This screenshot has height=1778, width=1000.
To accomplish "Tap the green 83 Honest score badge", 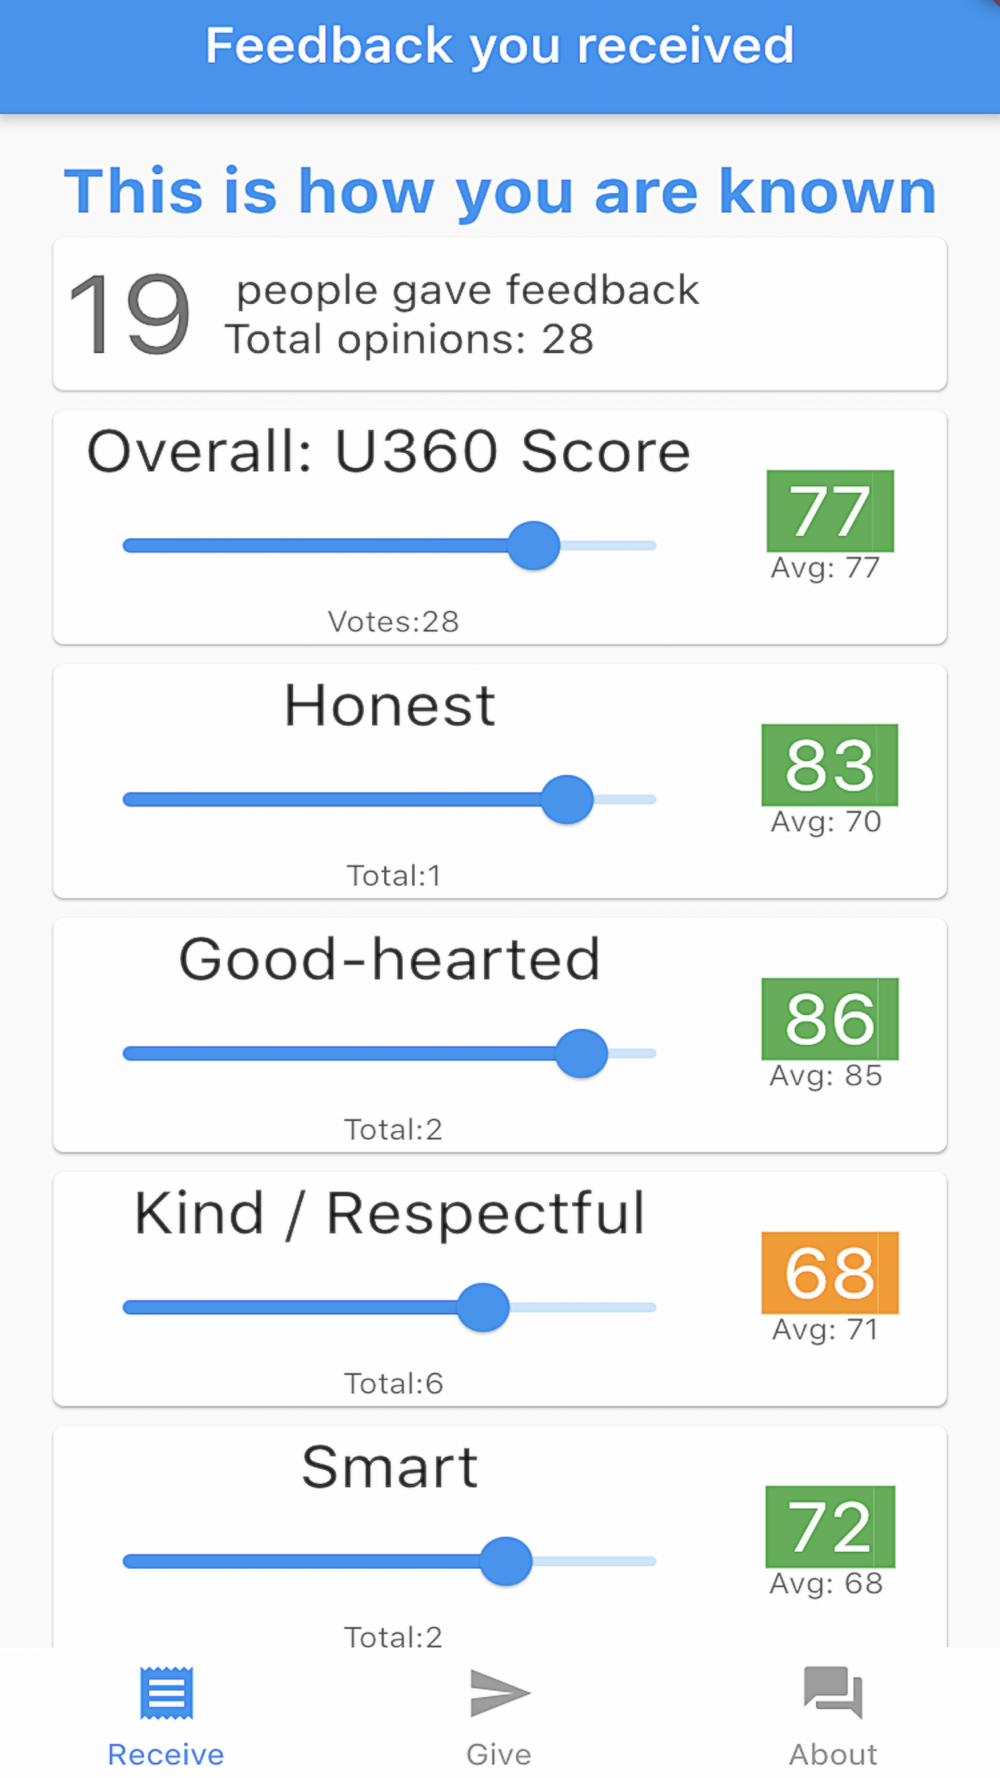I will 830,765.
